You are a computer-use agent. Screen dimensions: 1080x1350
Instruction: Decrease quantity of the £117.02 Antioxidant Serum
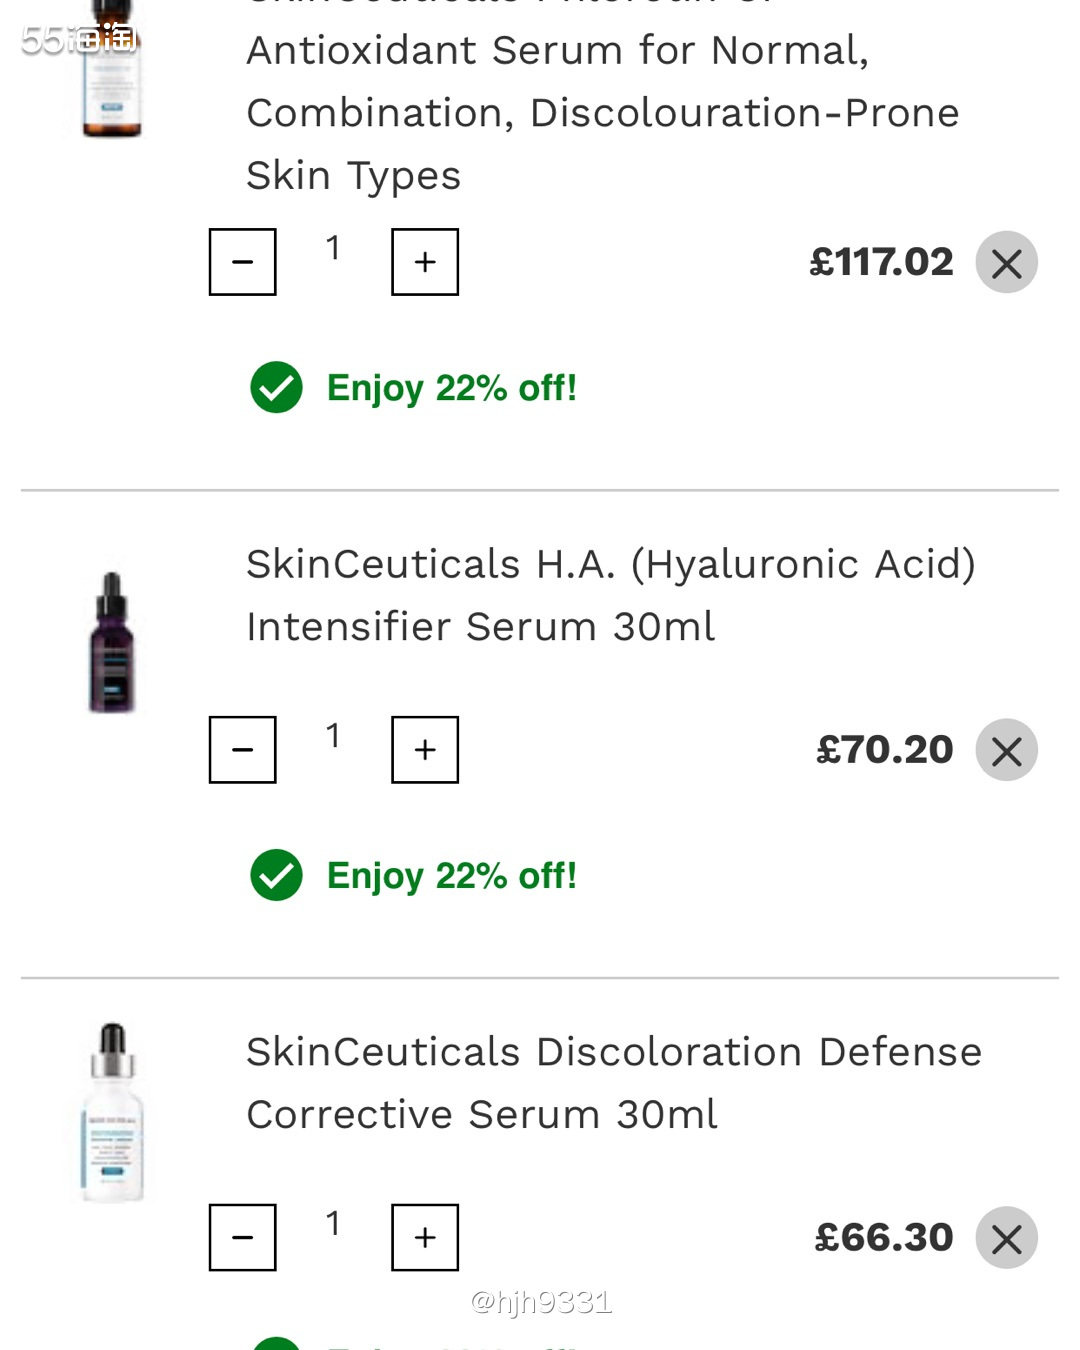[x=242, y=262]
